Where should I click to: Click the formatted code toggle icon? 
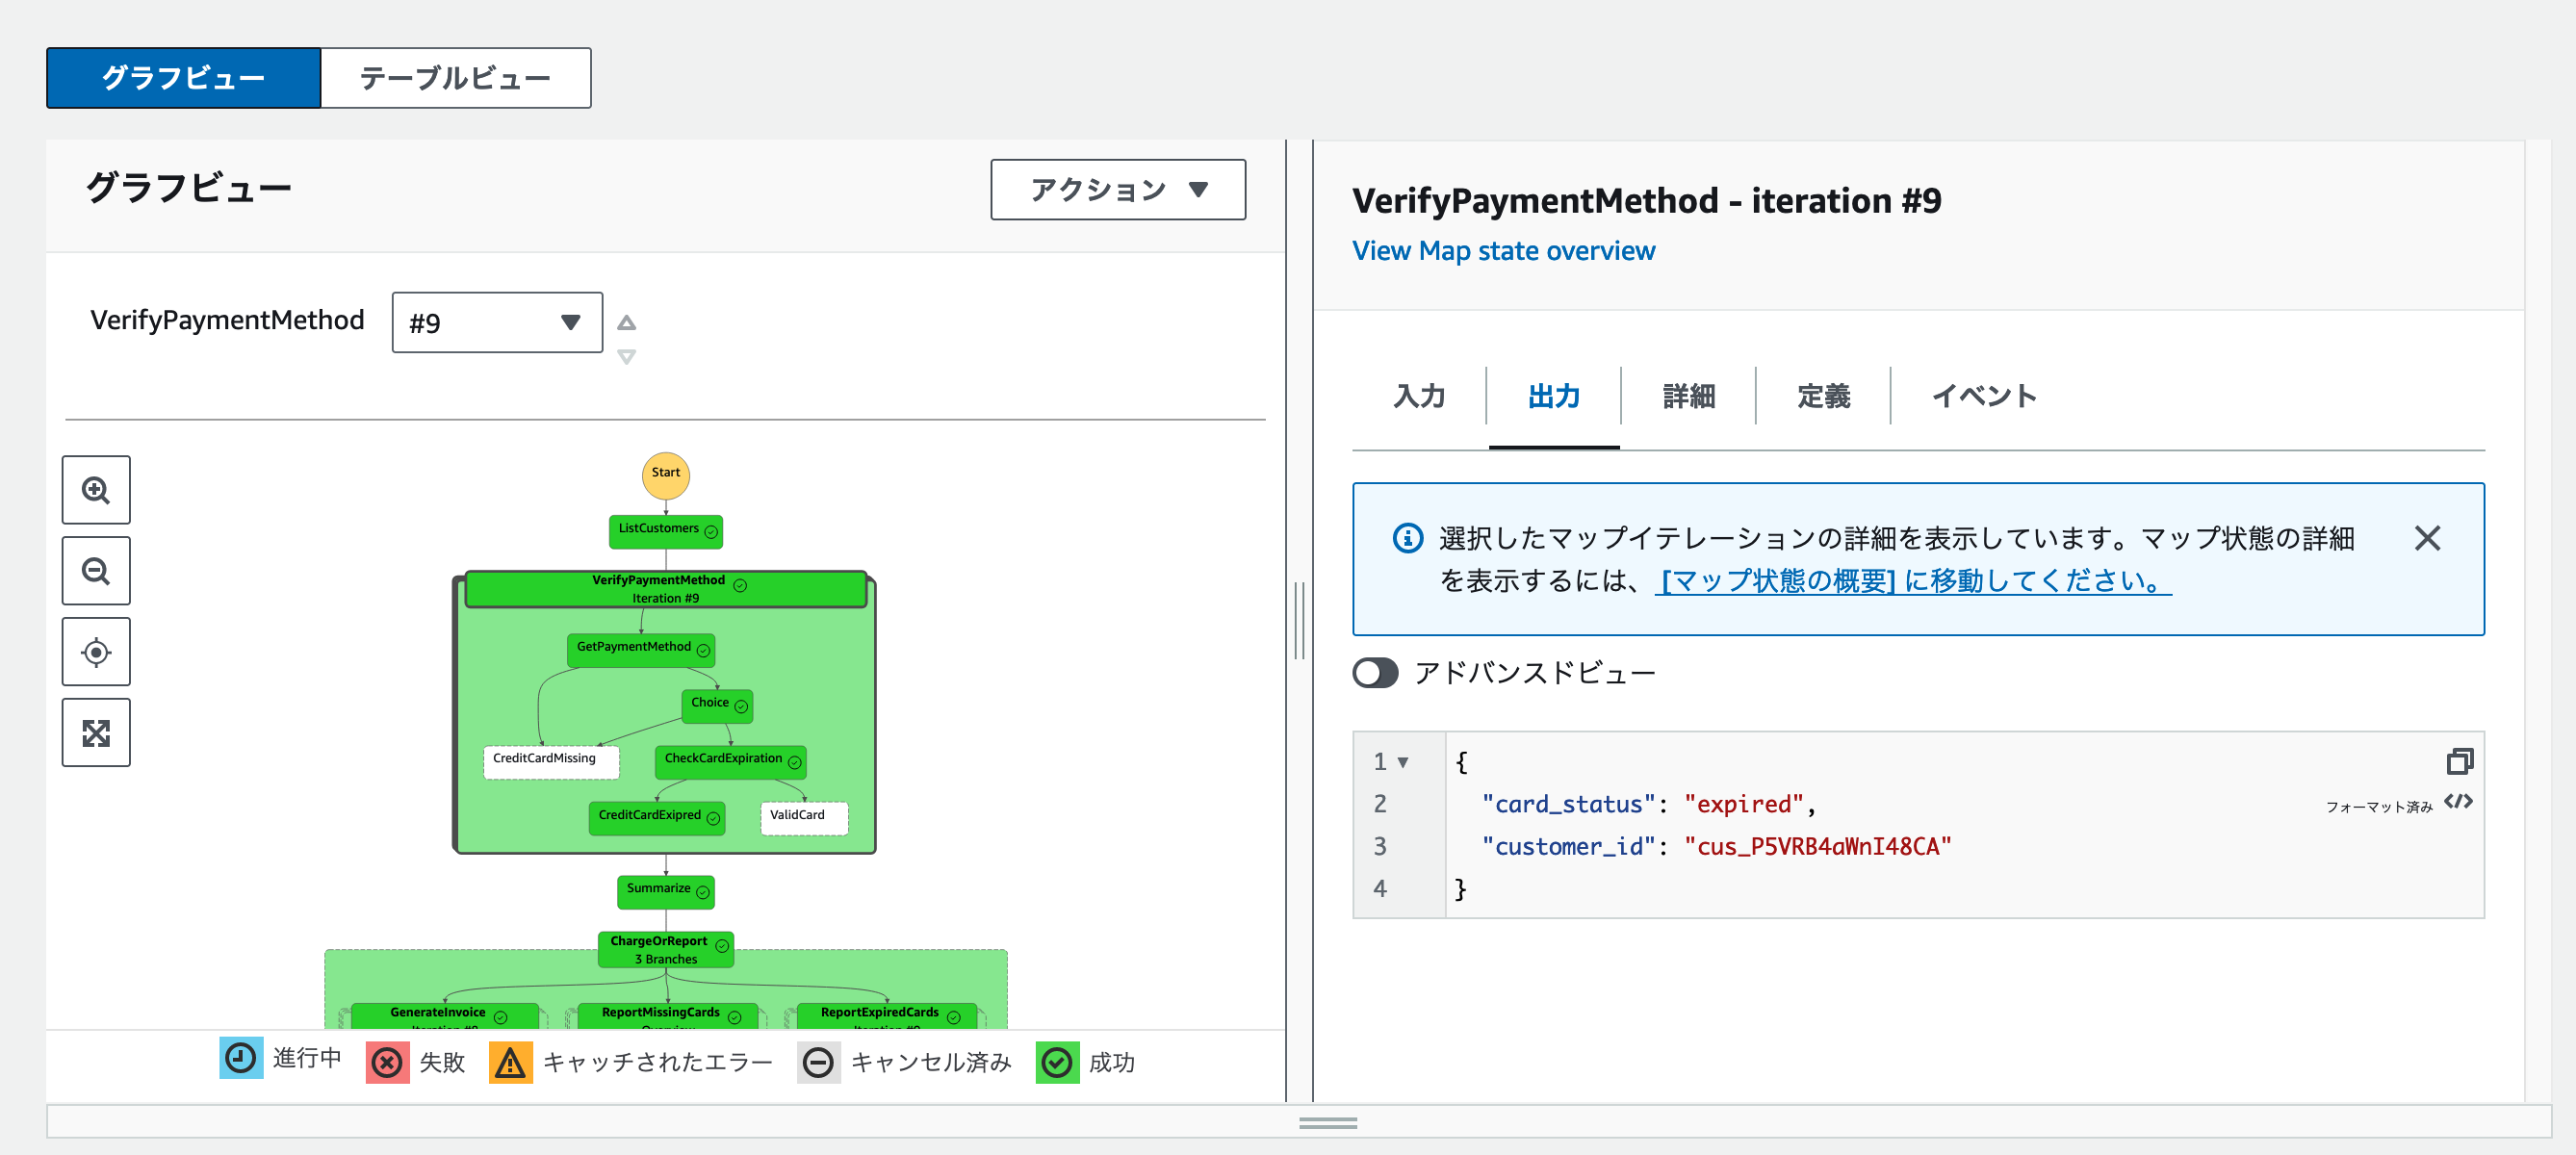point(2457,802)
